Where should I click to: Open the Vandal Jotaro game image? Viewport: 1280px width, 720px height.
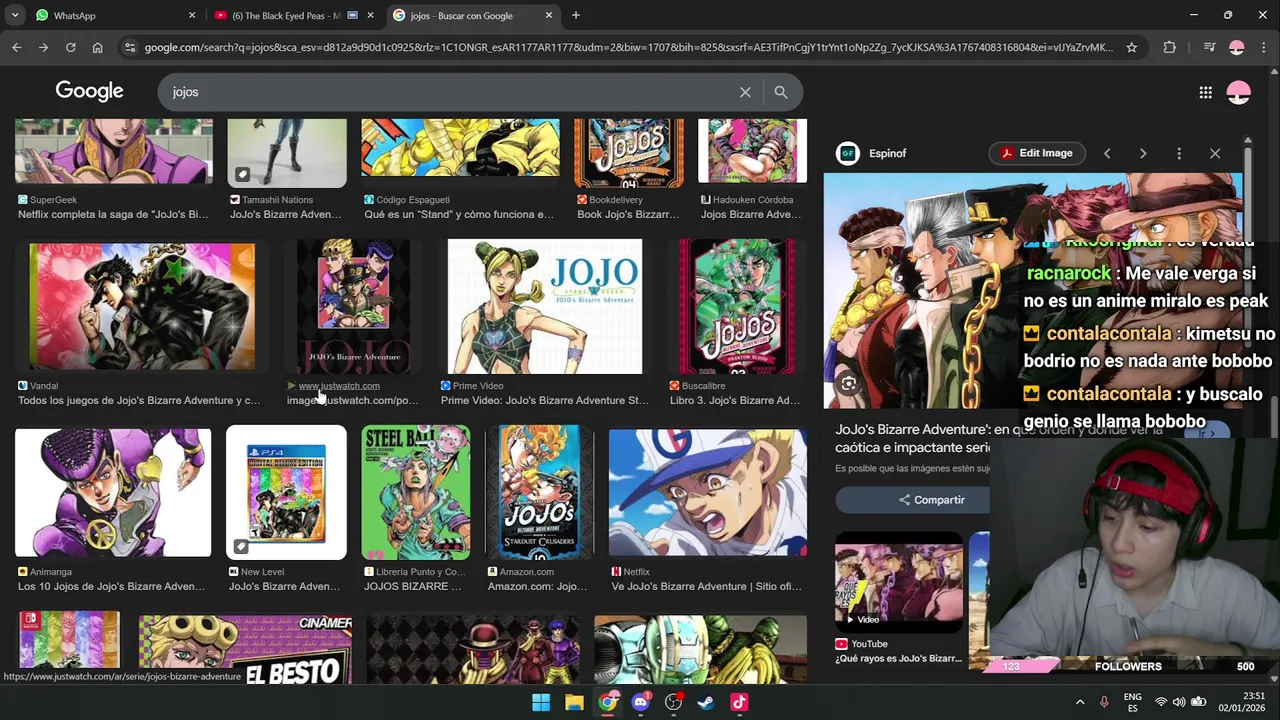pyautogui.click(x=142, y=306)
